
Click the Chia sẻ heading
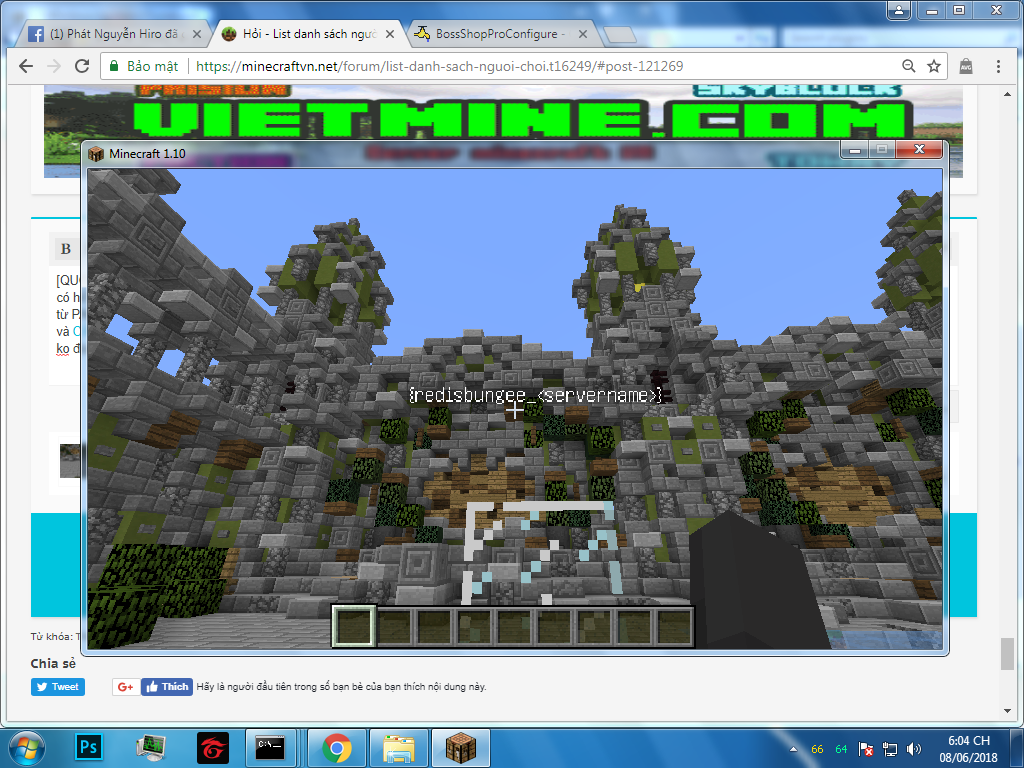53,664
